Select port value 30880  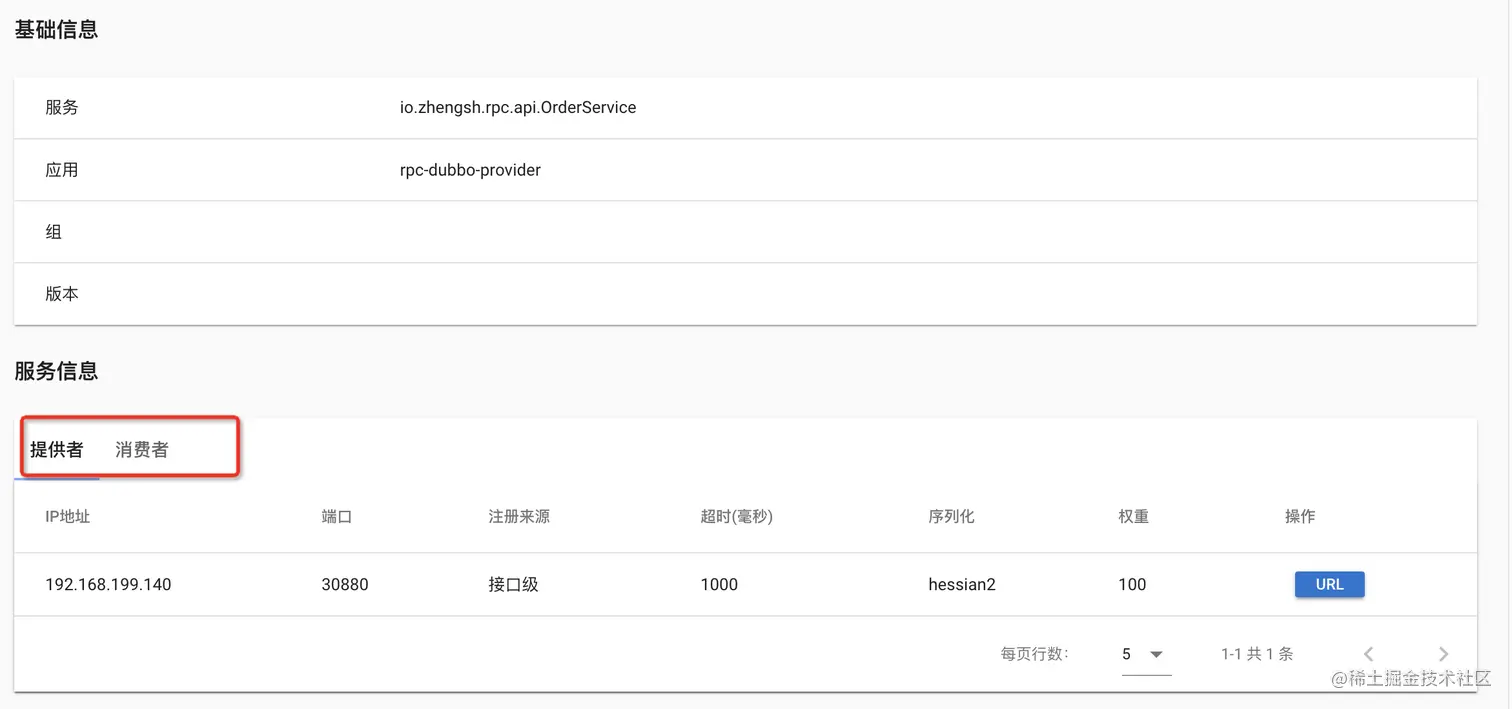[345, 585]
